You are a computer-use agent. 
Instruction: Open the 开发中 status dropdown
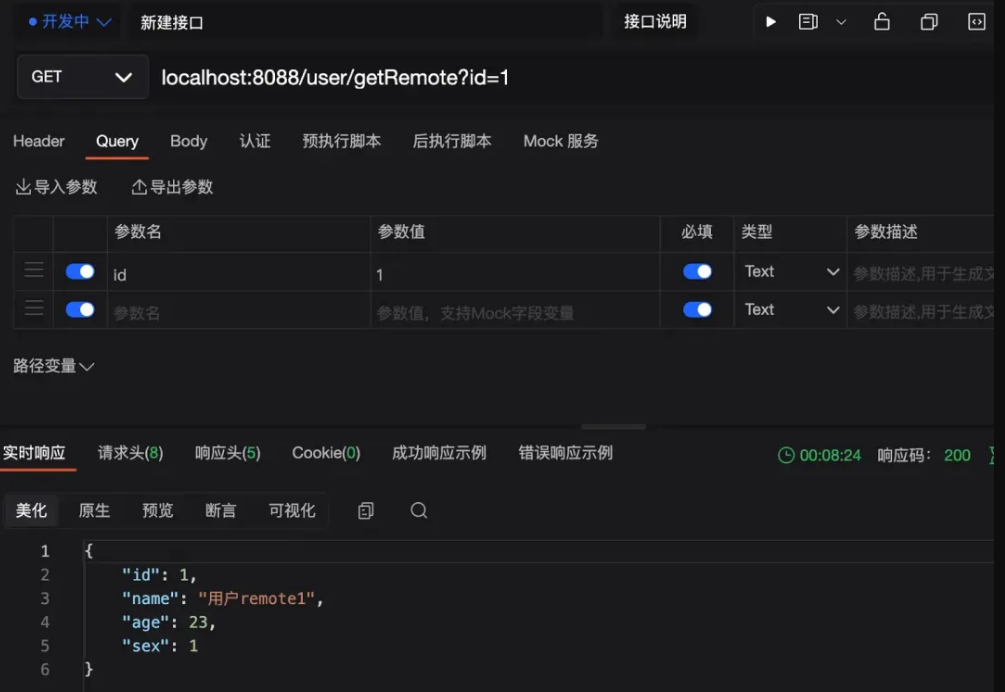click(x=69, y=22)
